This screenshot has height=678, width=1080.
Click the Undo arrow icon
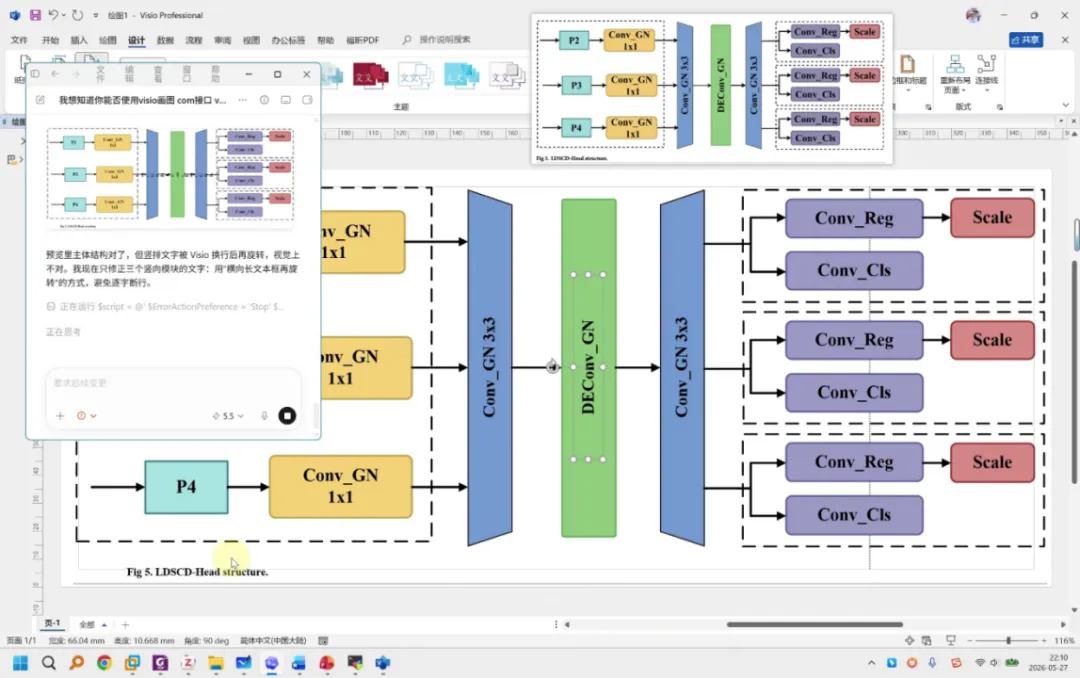coord(53,14)
